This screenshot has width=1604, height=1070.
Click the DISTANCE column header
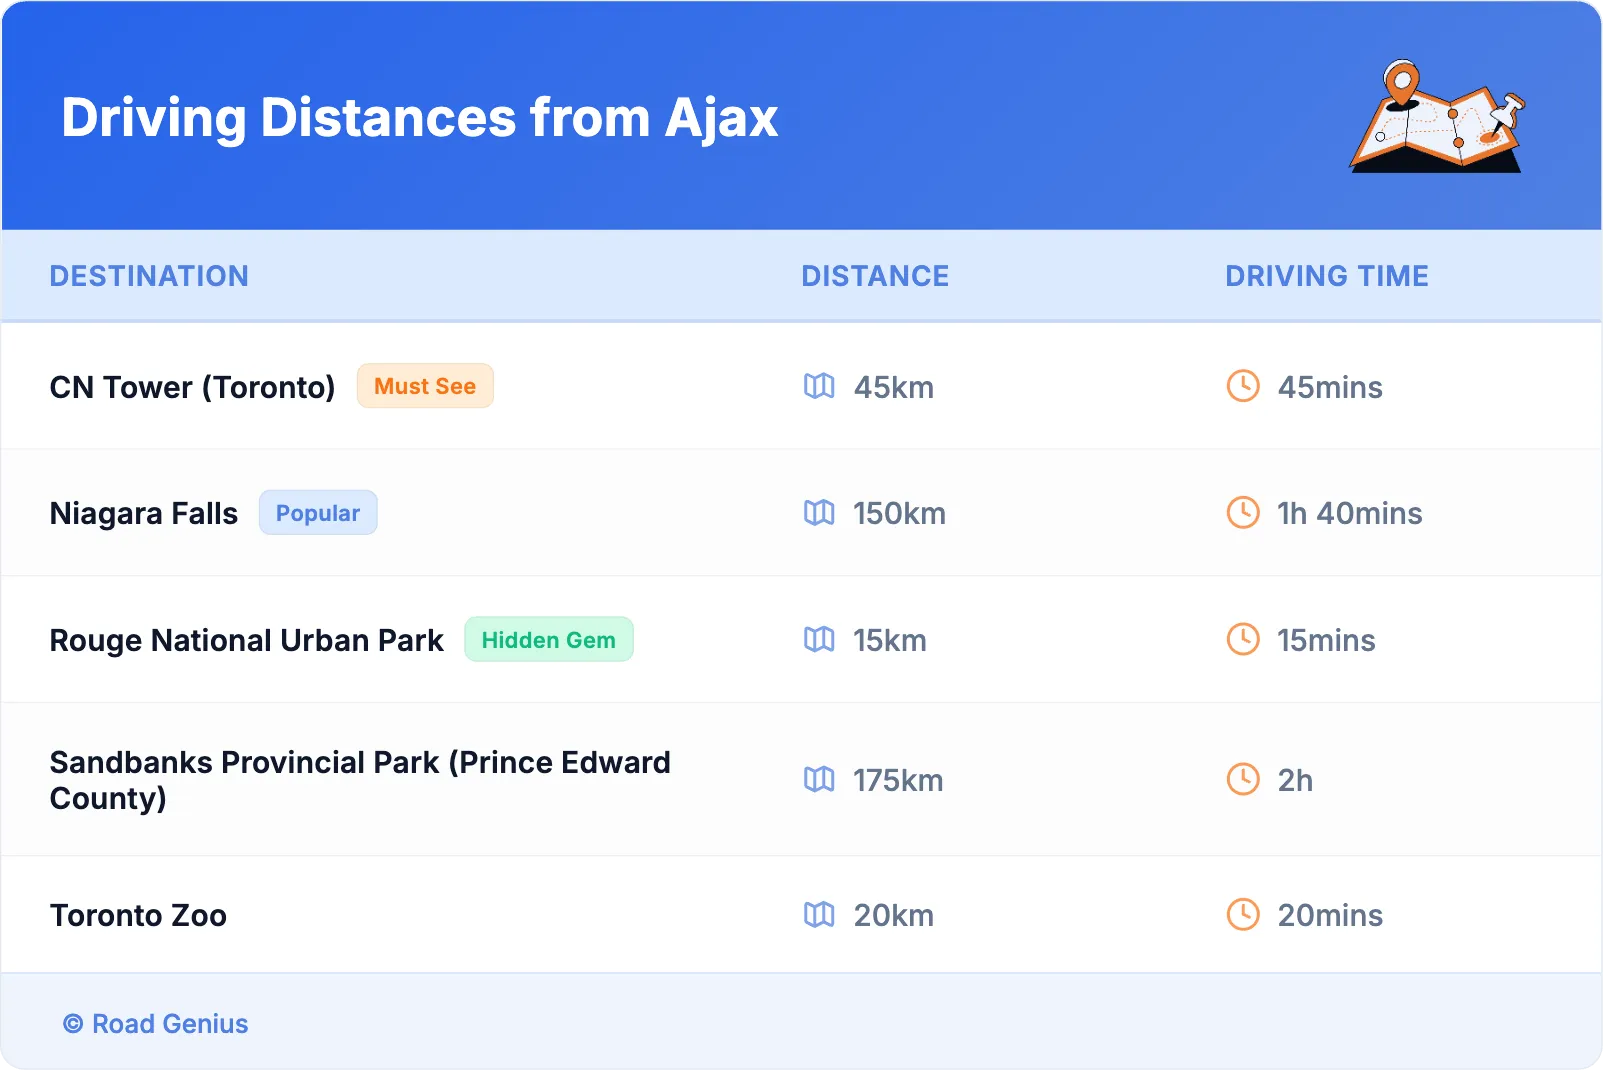pos(875,276)
